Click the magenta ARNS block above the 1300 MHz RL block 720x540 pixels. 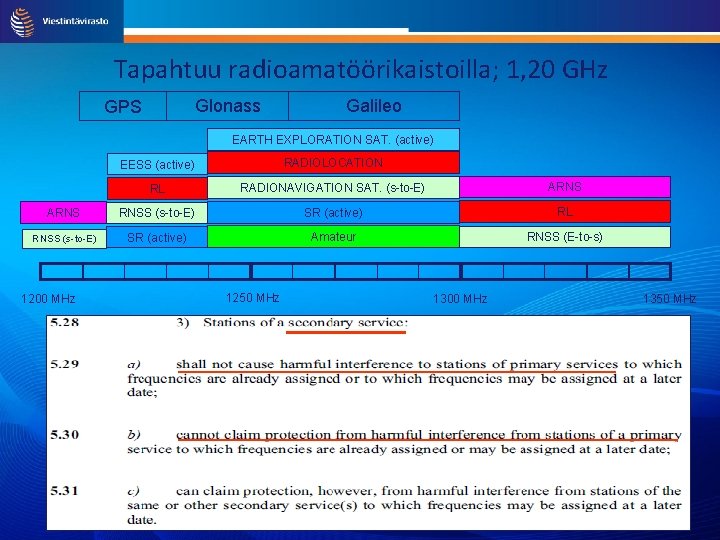pyautogui.click(x=565, y=187)
